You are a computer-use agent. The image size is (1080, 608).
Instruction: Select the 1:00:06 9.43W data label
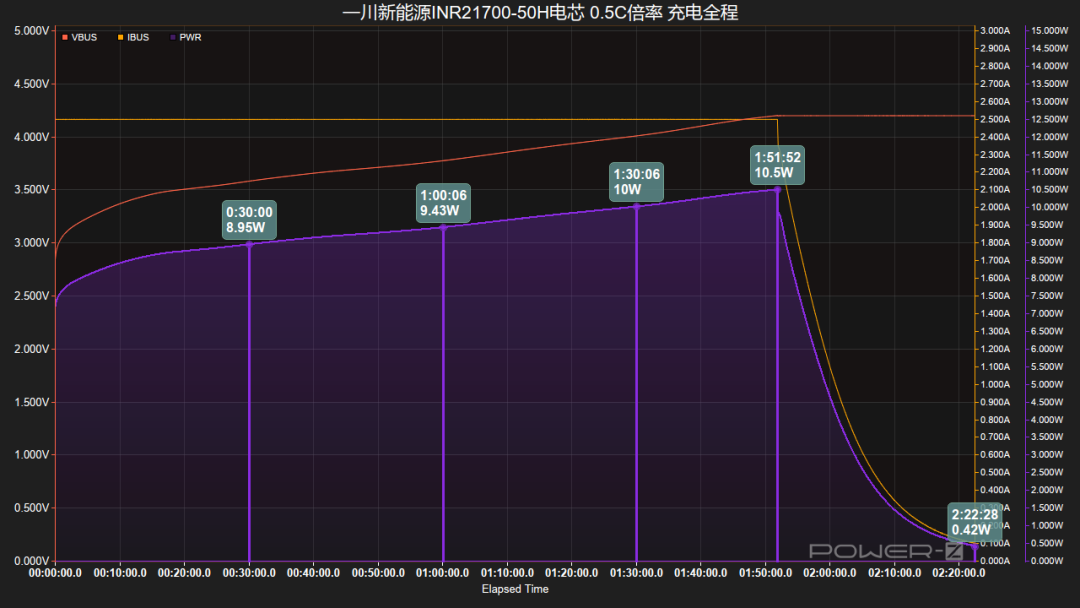click(x=444, y=203)
